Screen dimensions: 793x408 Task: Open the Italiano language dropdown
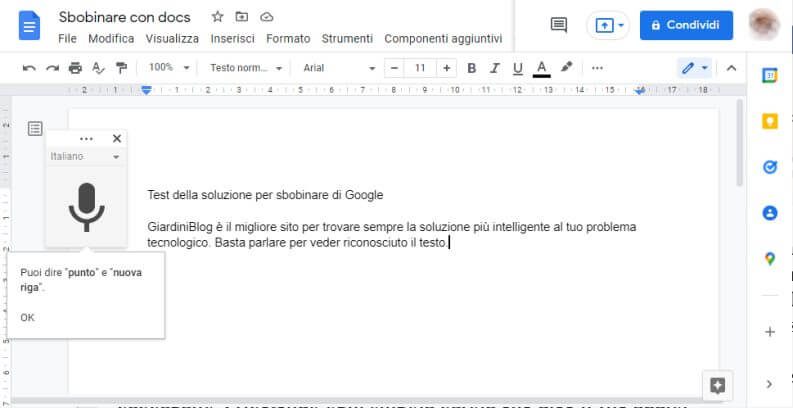(x=86, y=157)
